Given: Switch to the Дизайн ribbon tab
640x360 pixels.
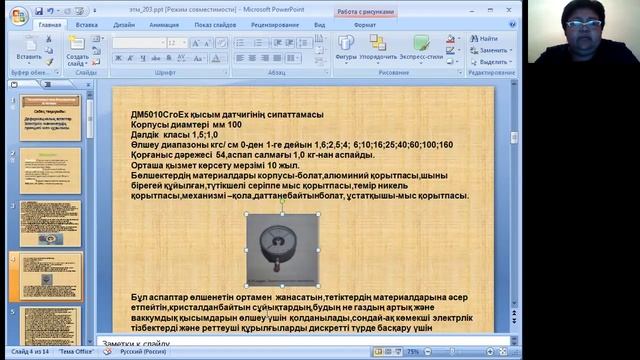Looking at the screenshot, I should click(x=124, y=25).
